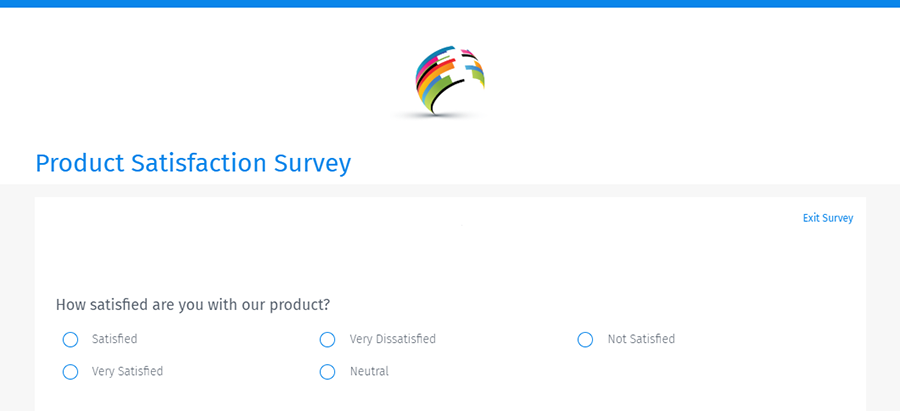Viewport: 900px width, 411px height.
Task: Click the blue bar at the page top
Action: pos(450,4)
